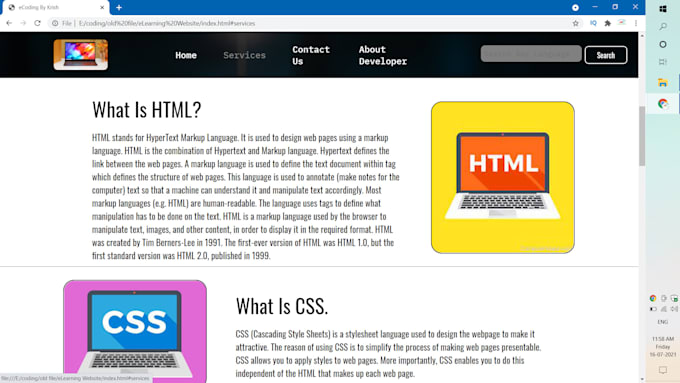Open the Windows Start button
Viewport: 680px width, 383px height.
coord(663,9)
